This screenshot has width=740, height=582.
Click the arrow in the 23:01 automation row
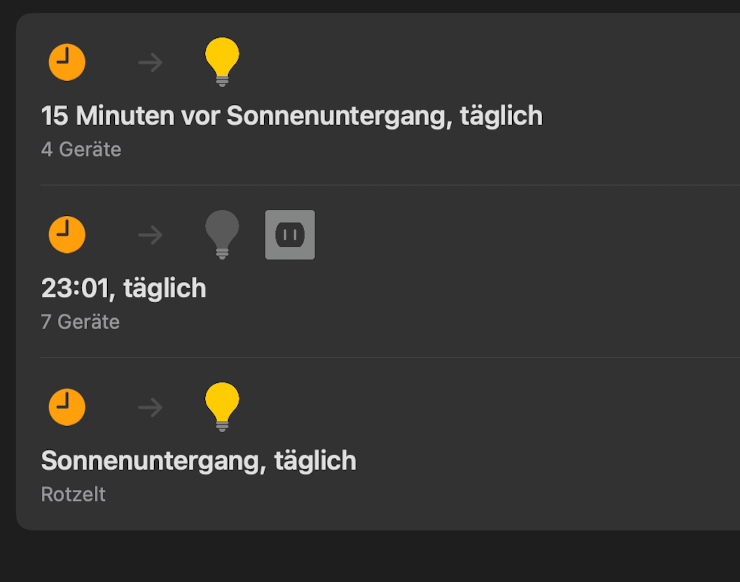click(150, 235)
